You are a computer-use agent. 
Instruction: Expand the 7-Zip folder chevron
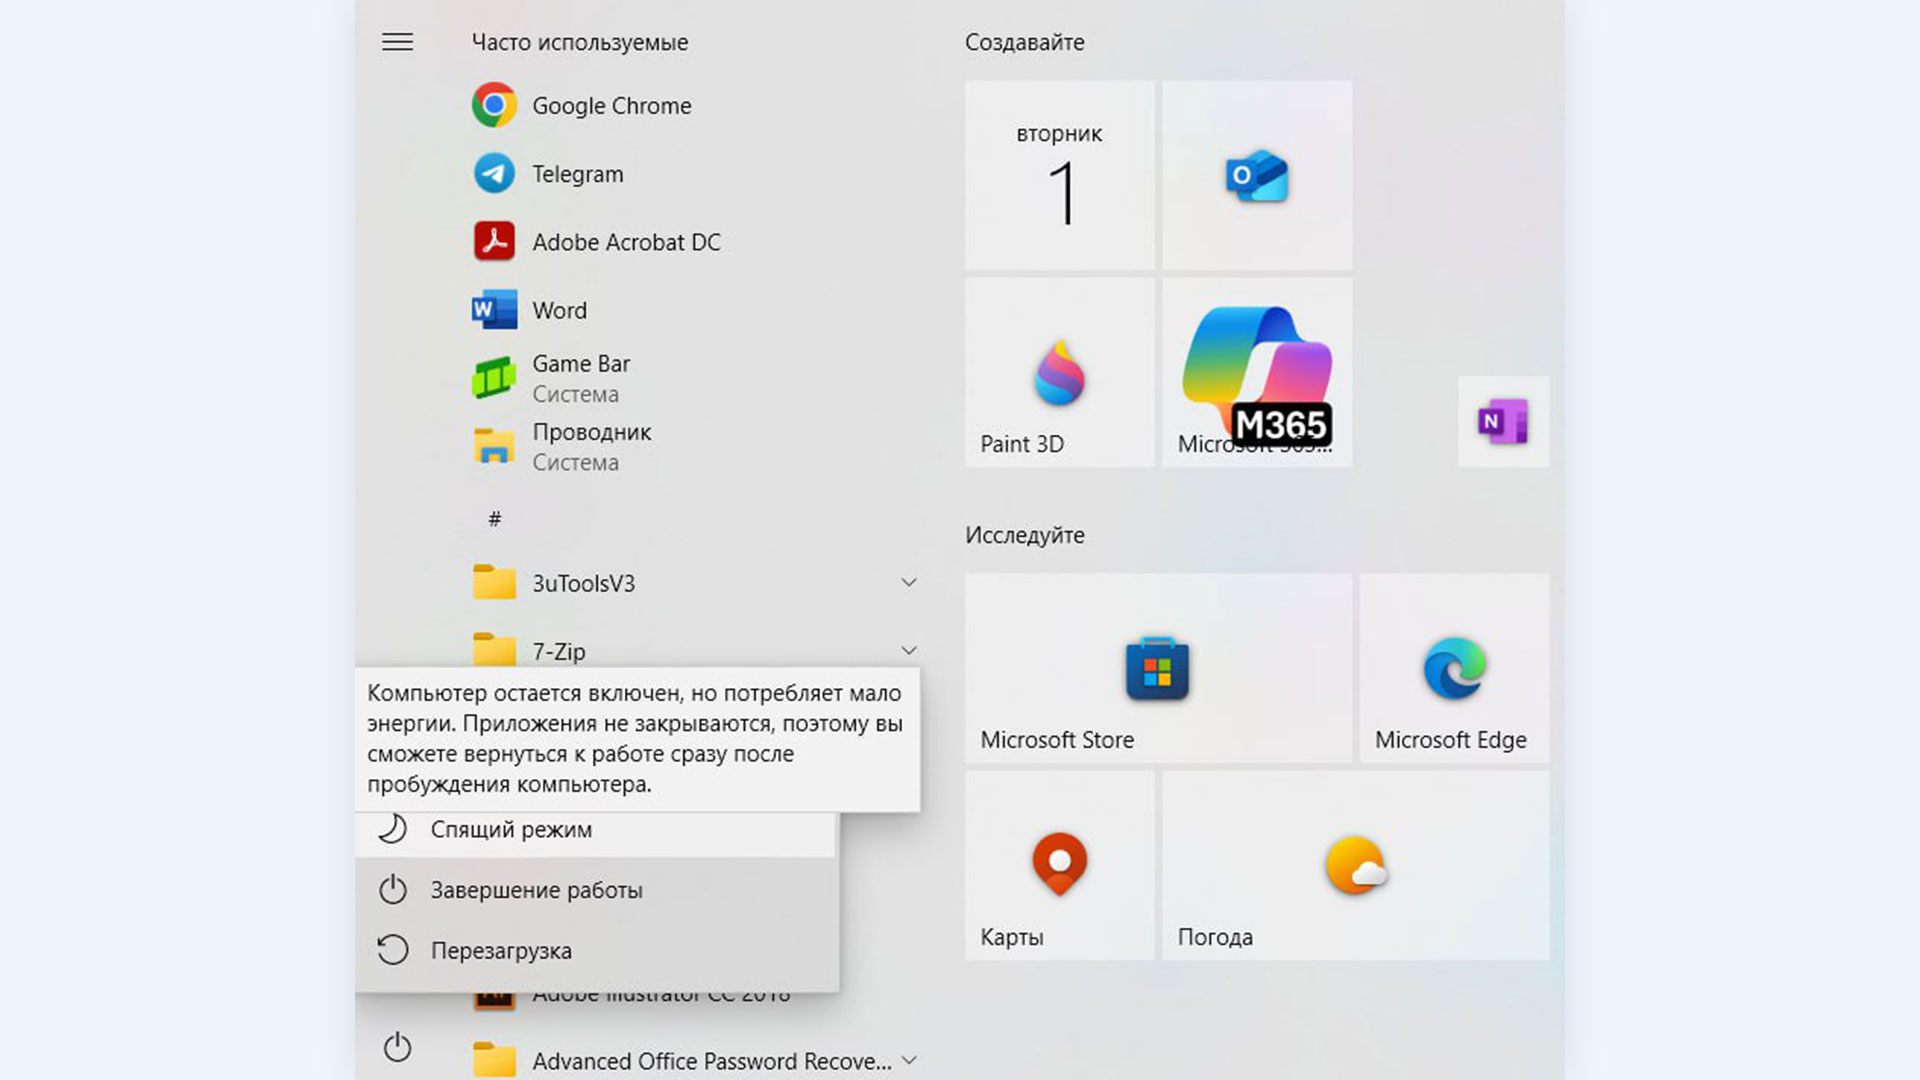908,650
